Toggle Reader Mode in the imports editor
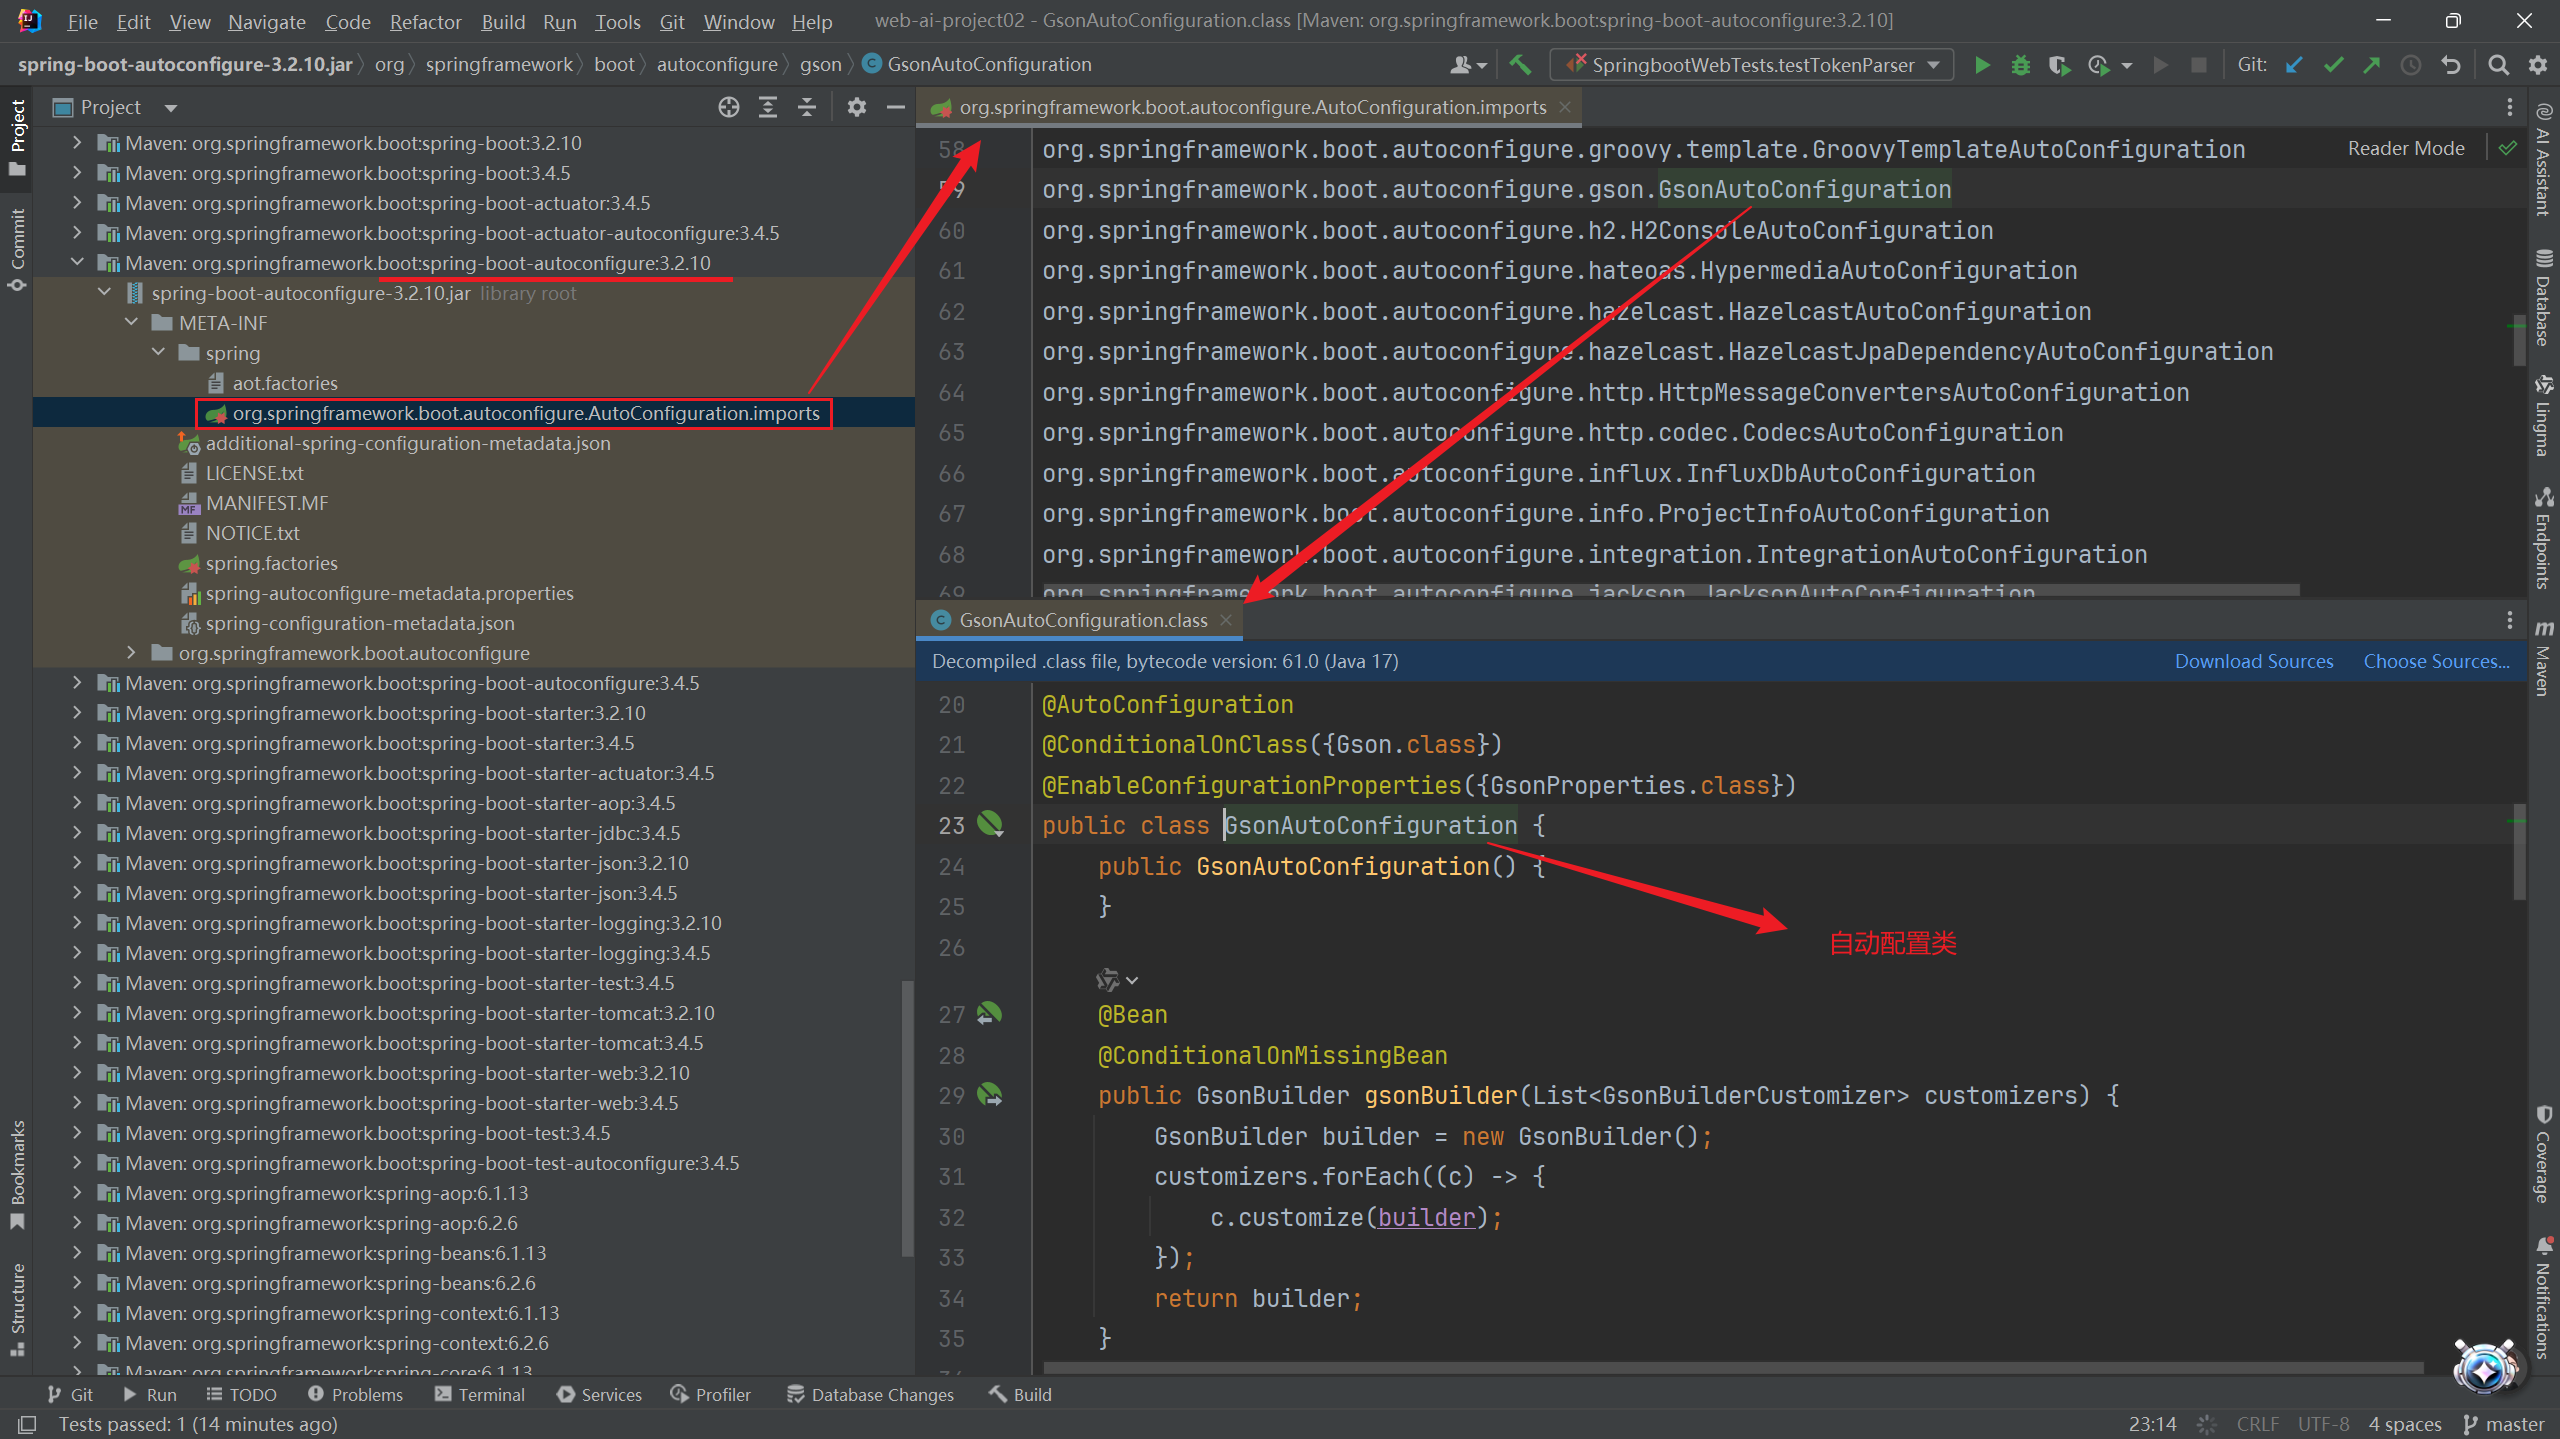The height and width of the screenshot is (1439, 2560). (x=2405, y=148)
